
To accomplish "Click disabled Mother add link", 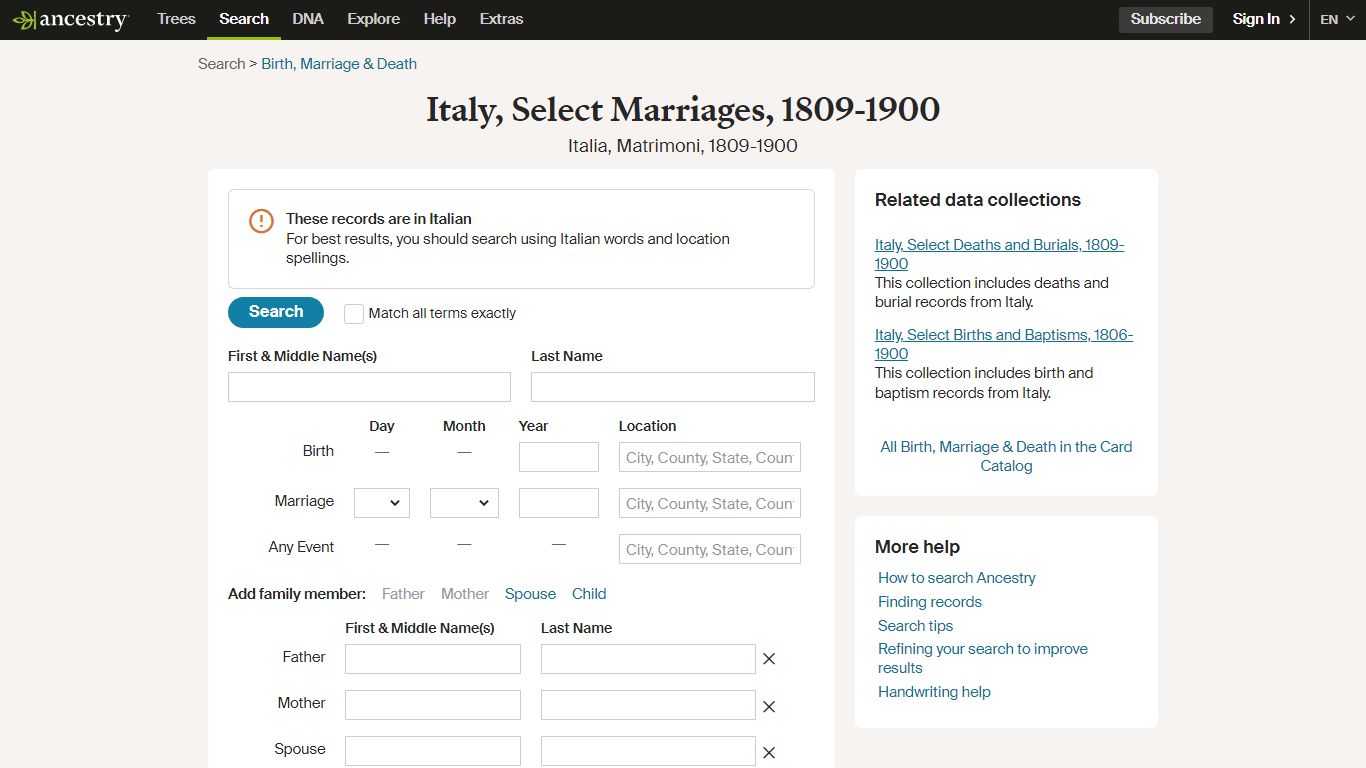I will pyautogui.click(x=465, y=594).
